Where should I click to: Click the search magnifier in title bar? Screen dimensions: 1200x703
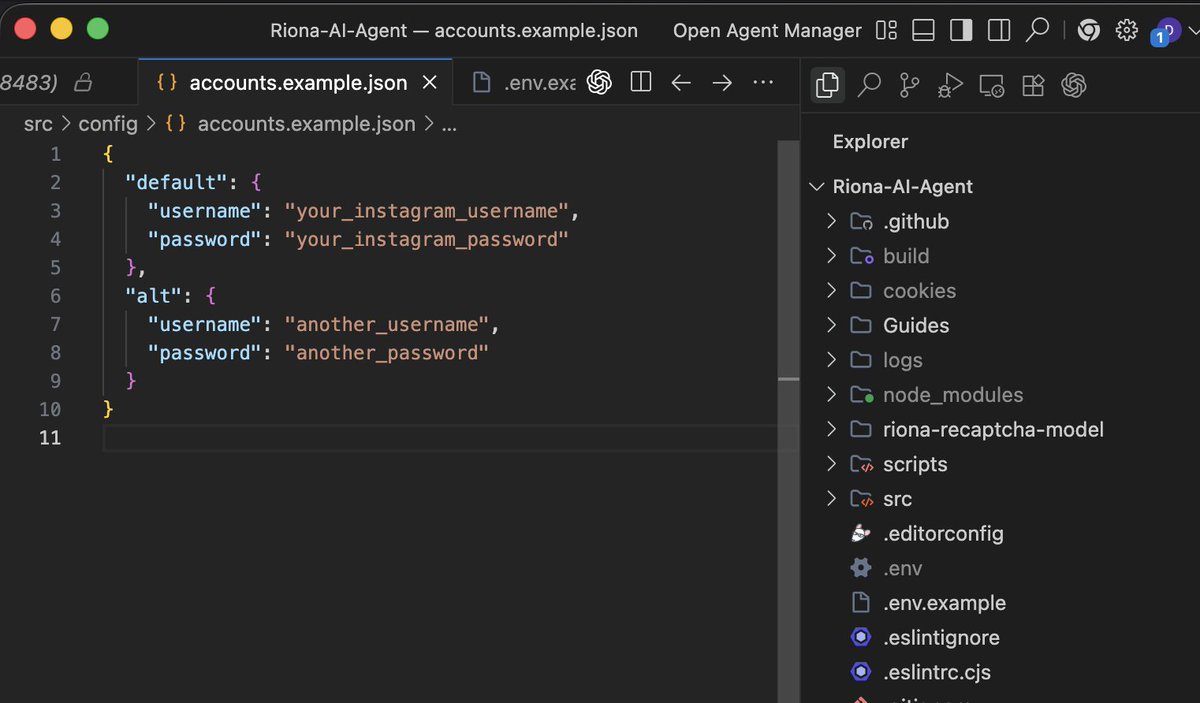coord(1037,30)
